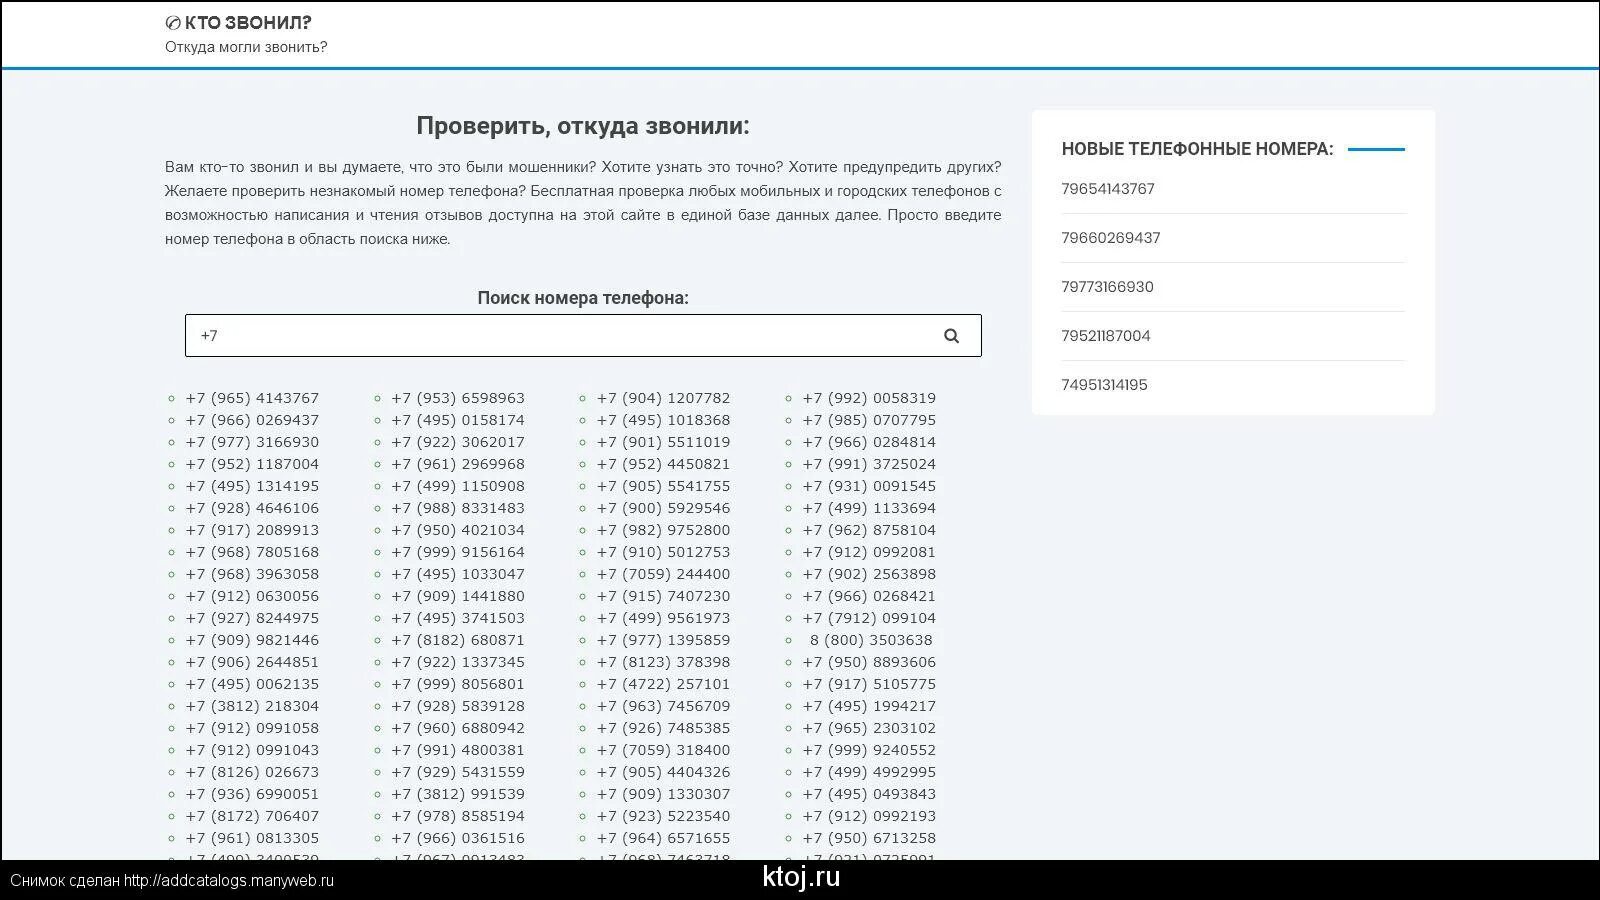The height and width of the screenshot is (900, 1600).
Task: Open number +7 (950) 6713258
Action: point(869,838)
